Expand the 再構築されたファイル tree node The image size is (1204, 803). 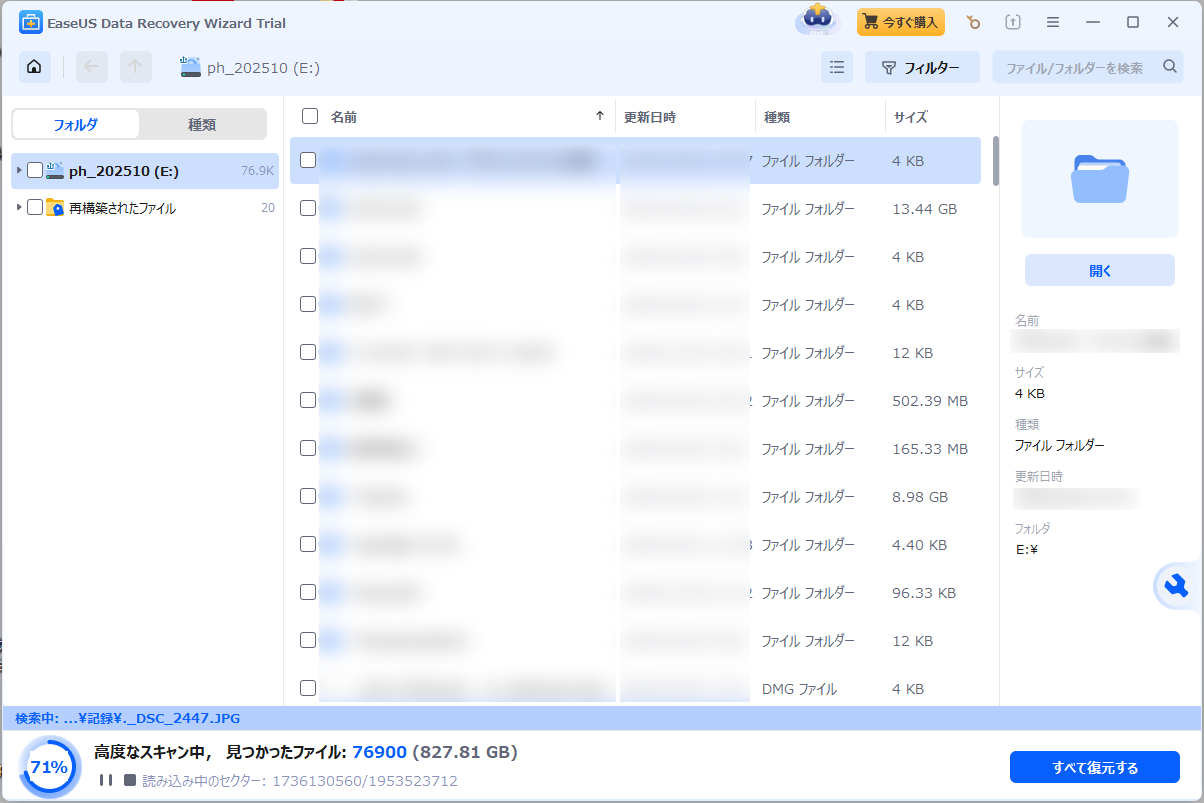point(19,208)
